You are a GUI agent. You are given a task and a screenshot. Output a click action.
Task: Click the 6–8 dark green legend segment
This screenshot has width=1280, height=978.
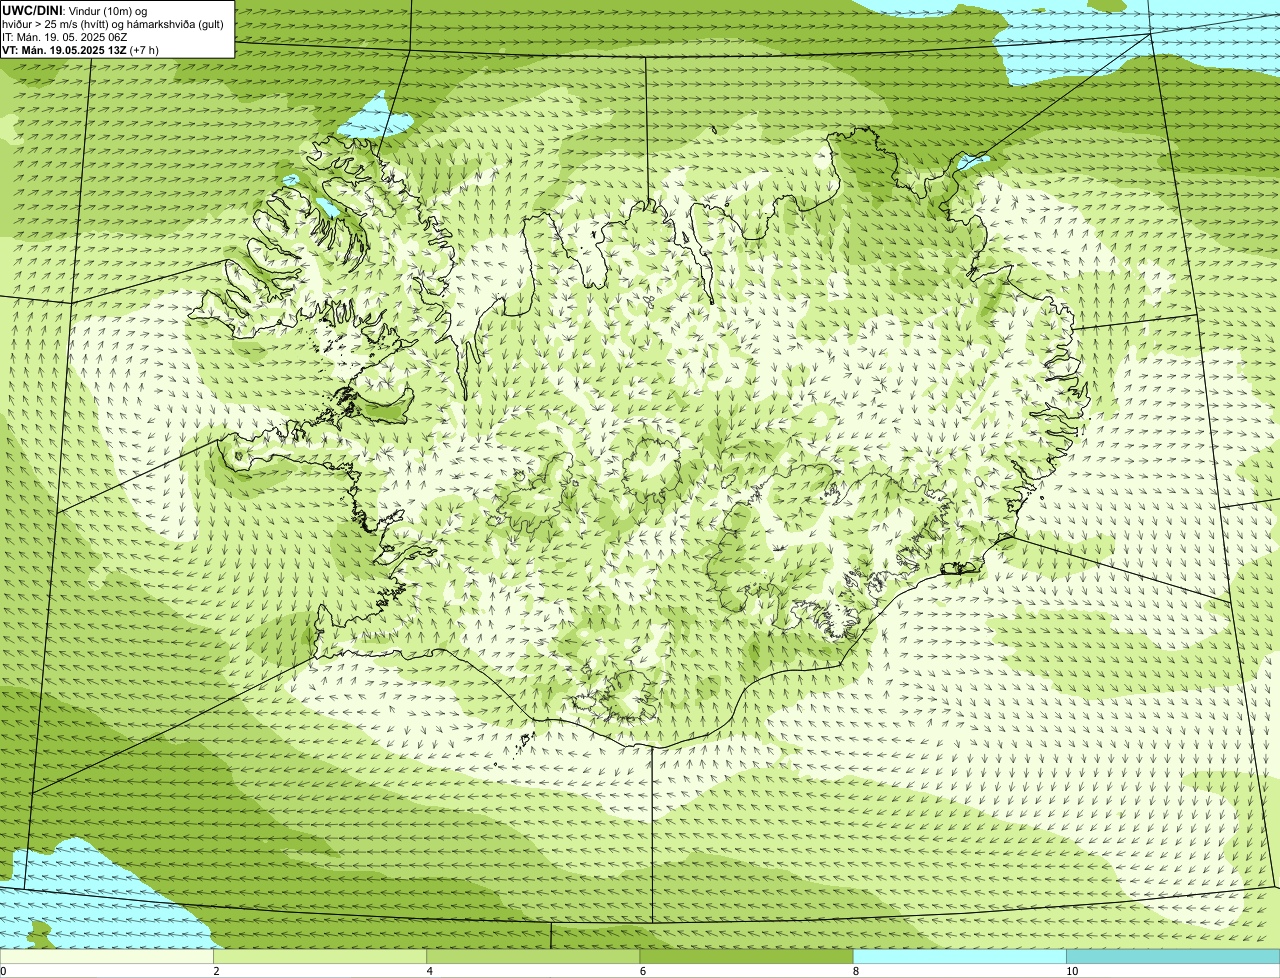(x=746, y=957)
